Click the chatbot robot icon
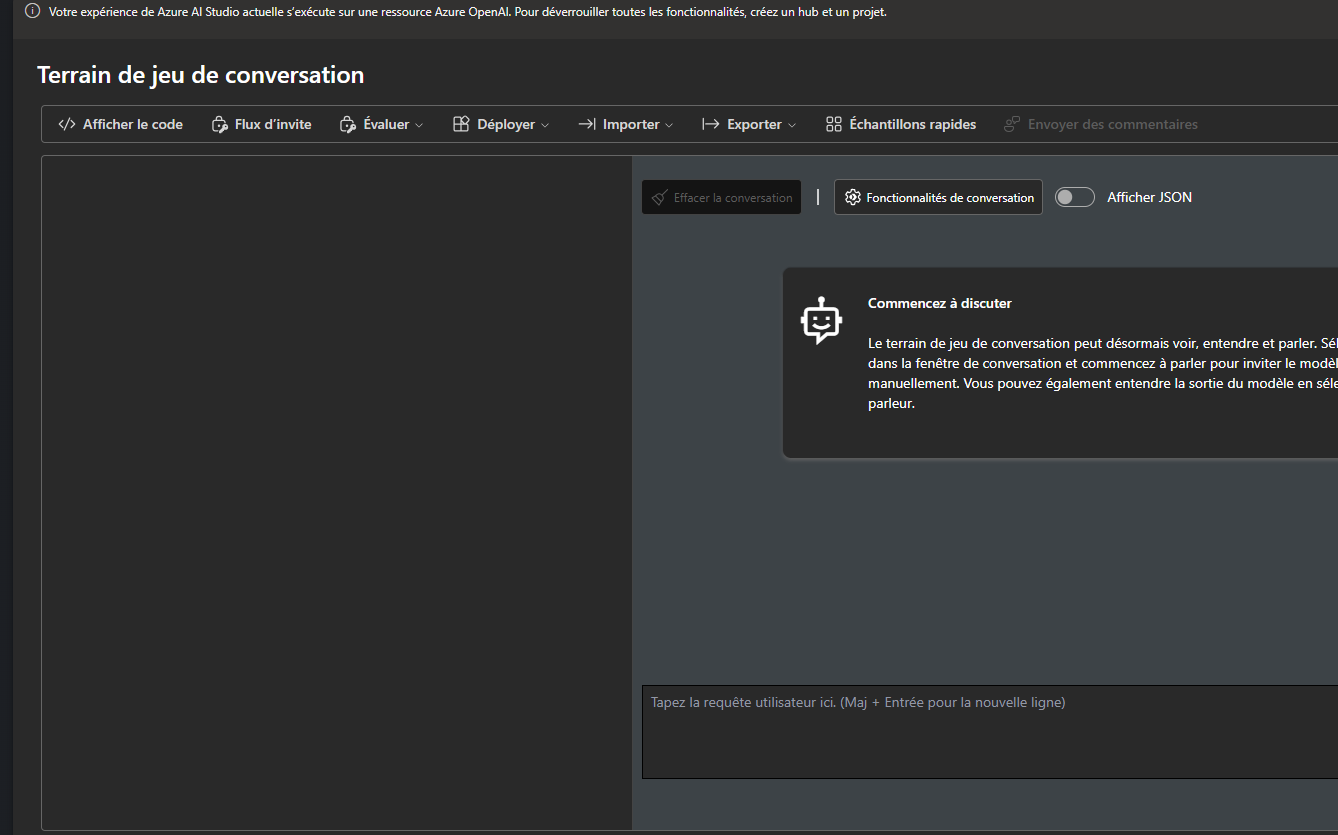 [821, 320]
